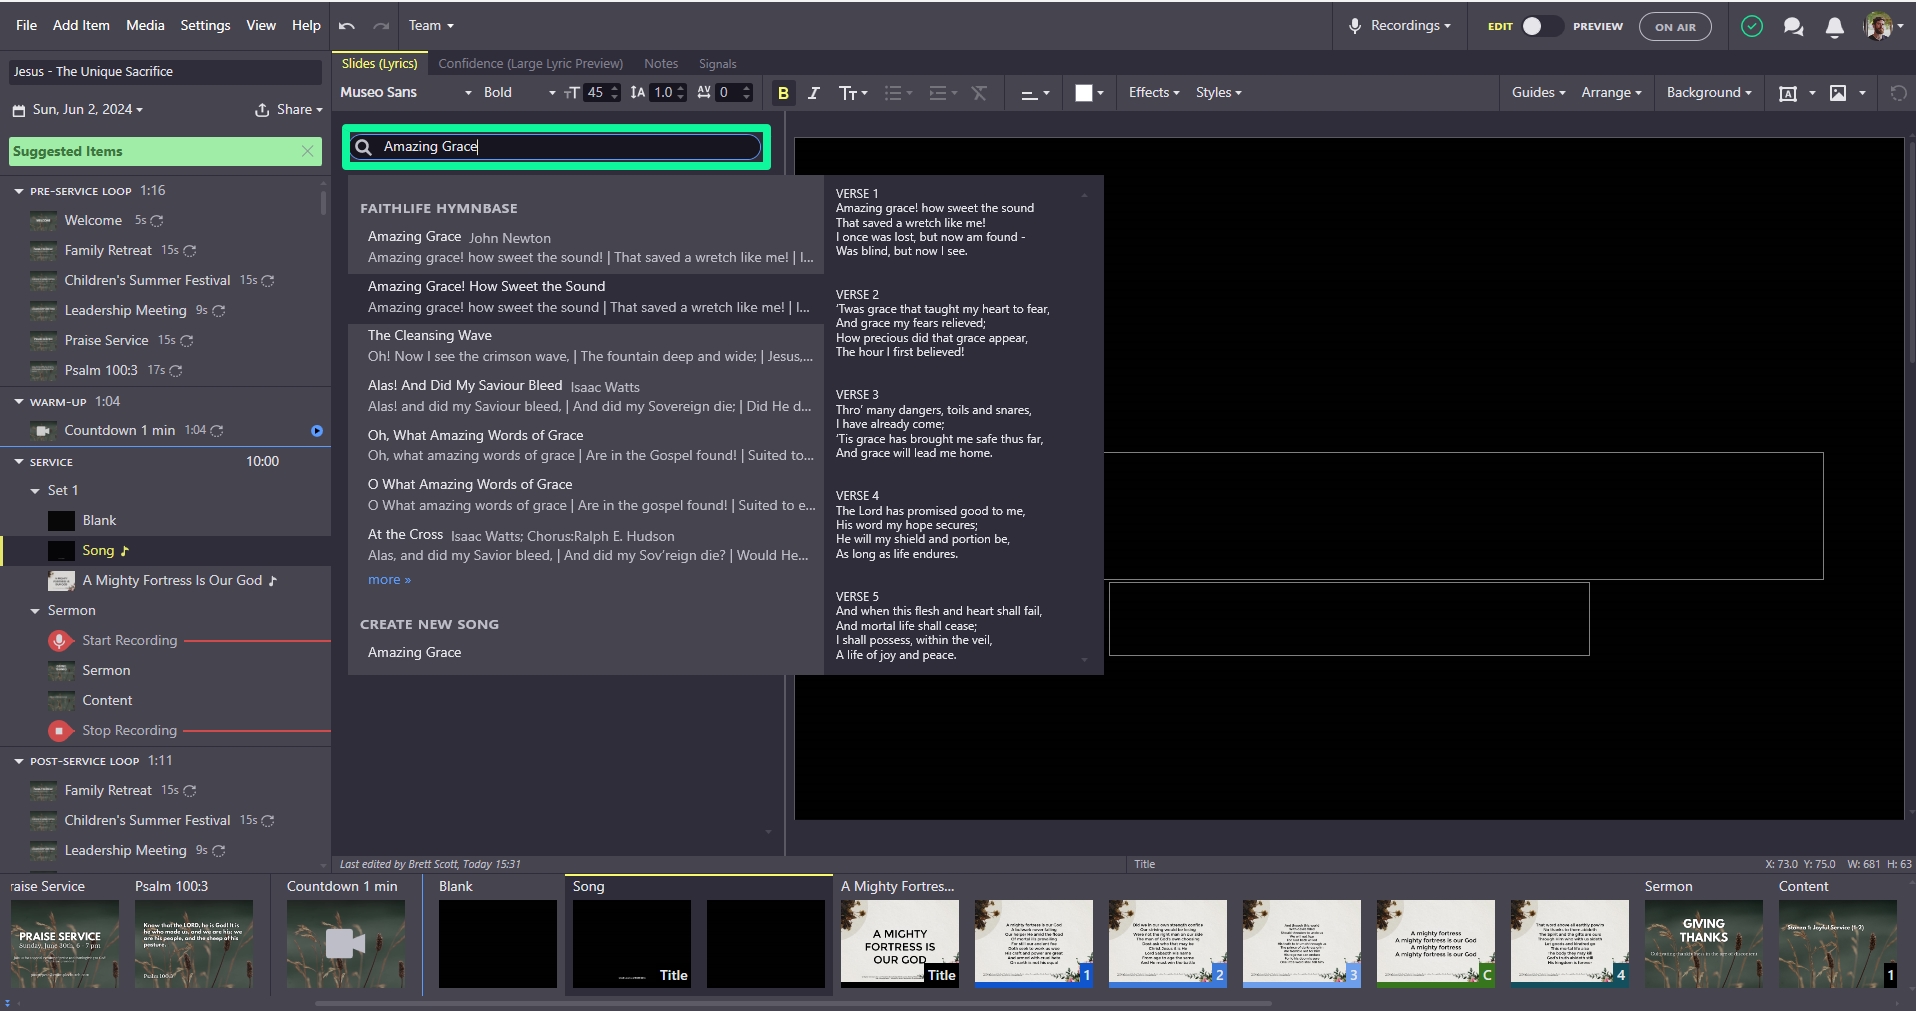
Task: Click the ON AIR button
Action: 1674,27
